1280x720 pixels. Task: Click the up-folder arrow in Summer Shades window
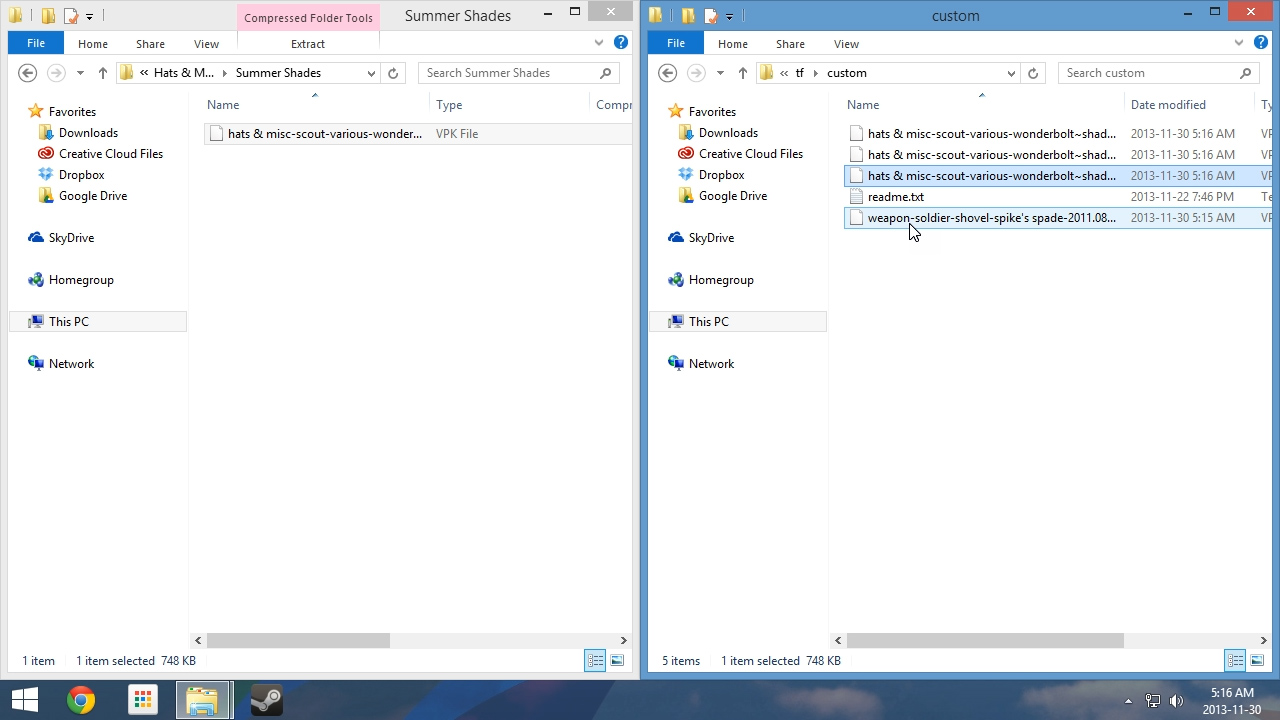[102, 73]
